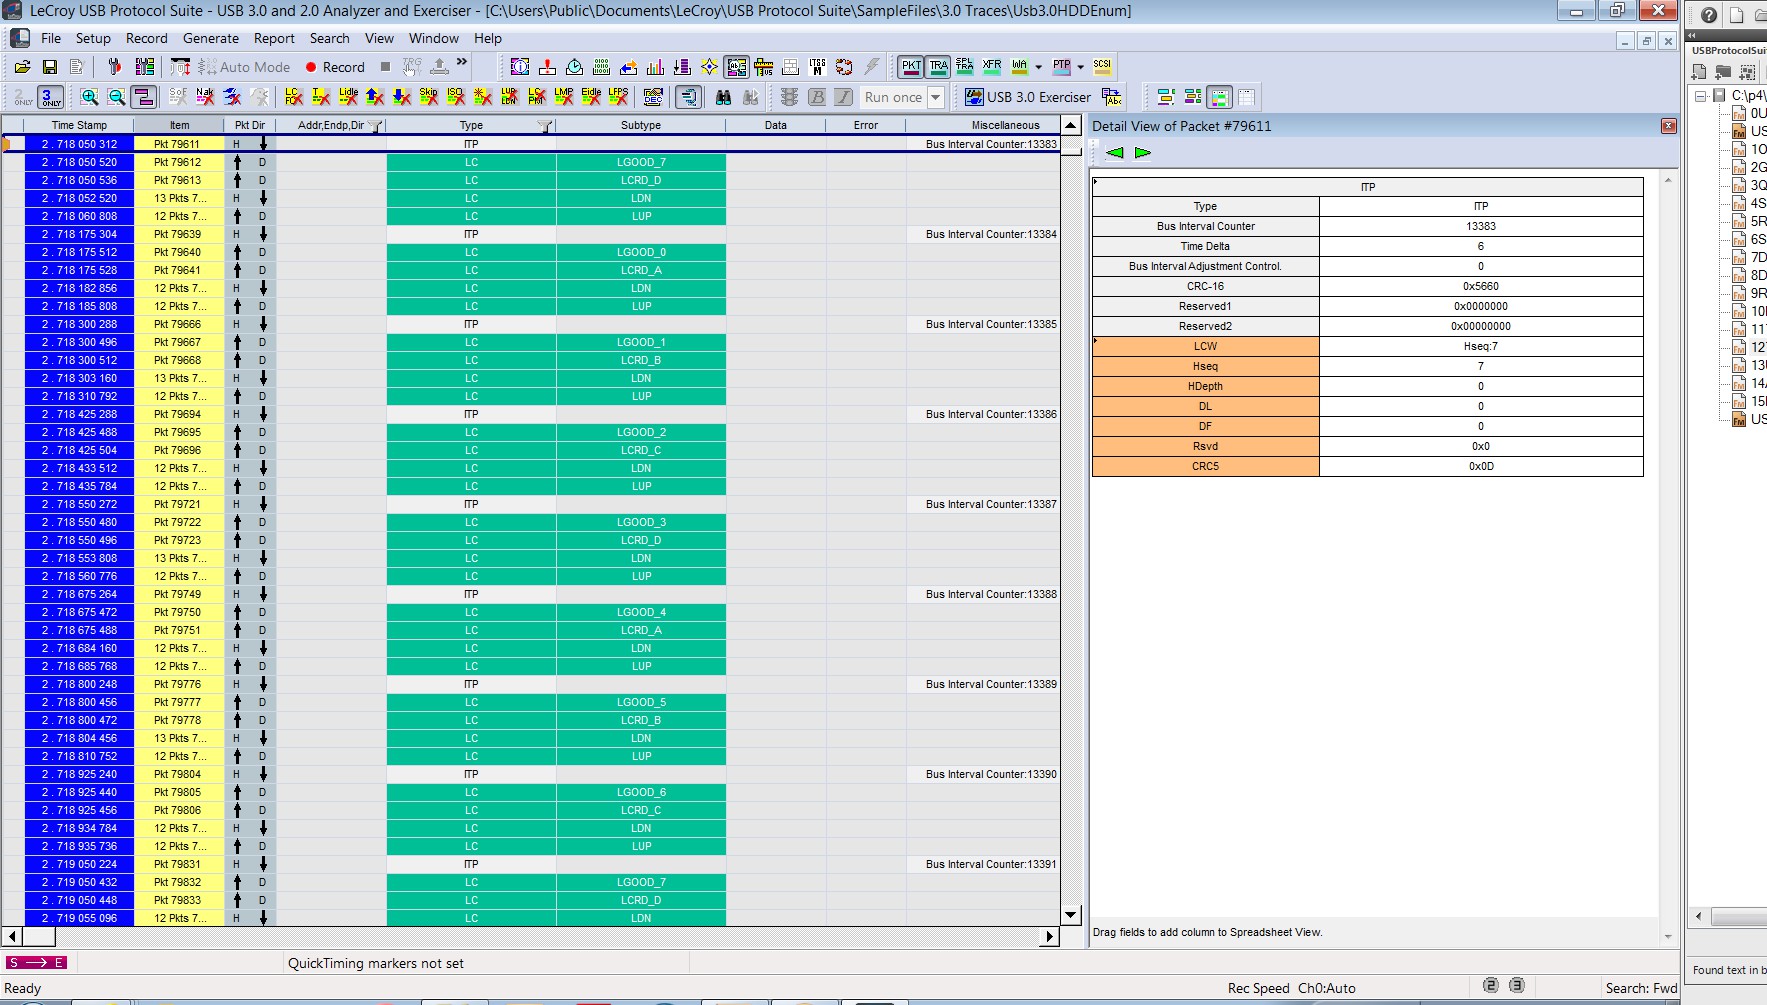Click the Zoom In magnifier icon

90,97
